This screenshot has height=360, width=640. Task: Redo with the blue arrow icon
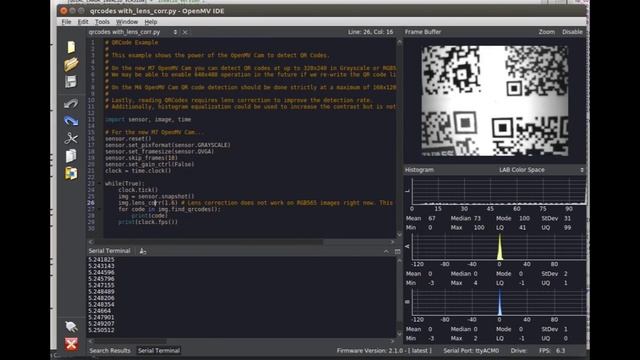coord(71,121)
